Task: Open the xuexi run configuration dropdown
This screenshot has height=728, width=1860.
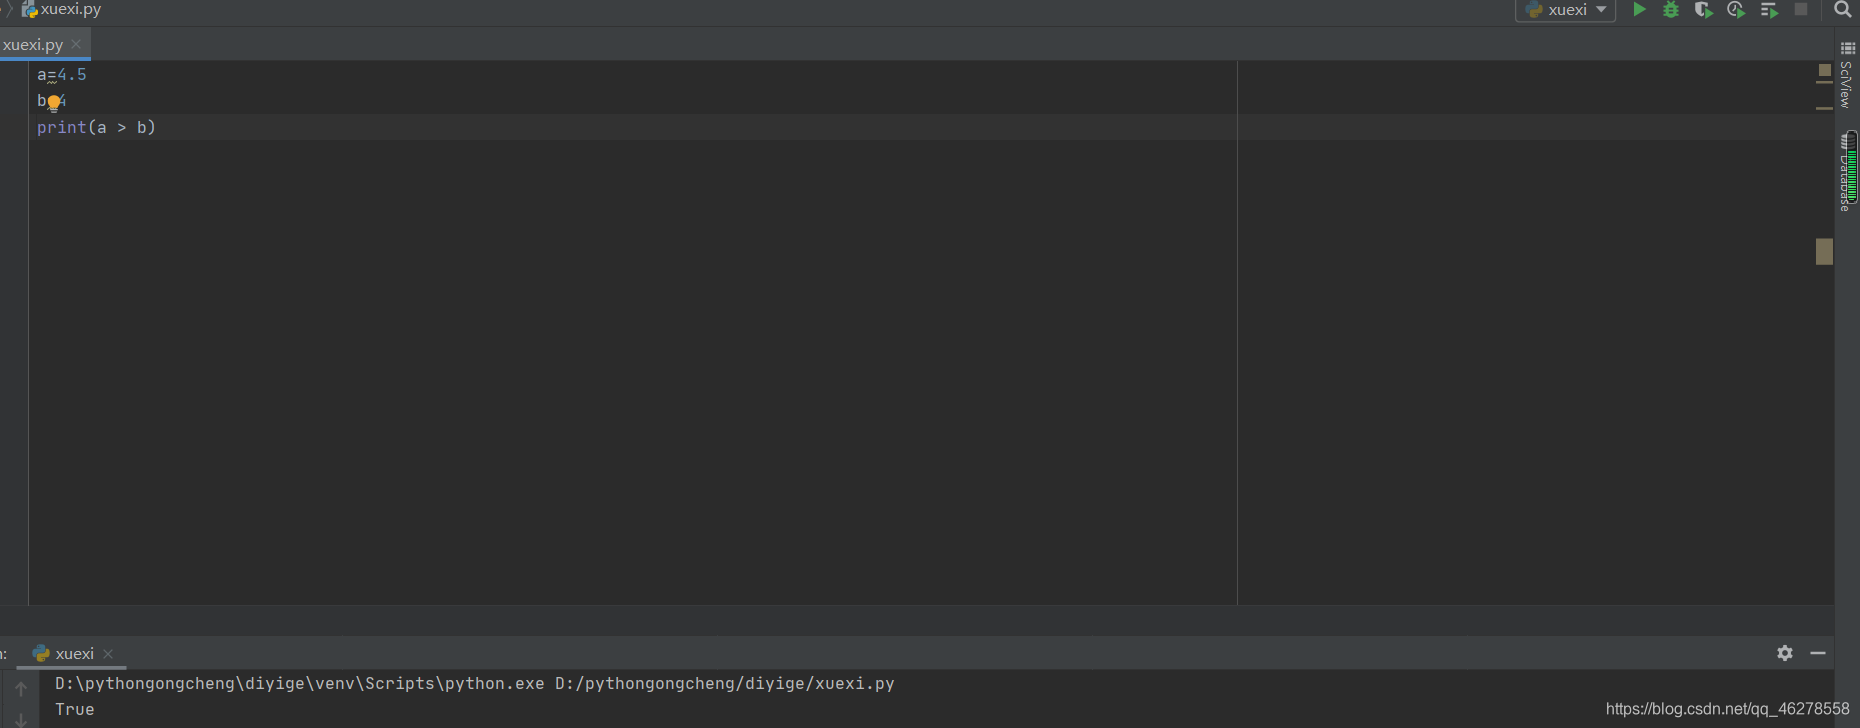Action: pyautogui.click(x=1566, y=9)
